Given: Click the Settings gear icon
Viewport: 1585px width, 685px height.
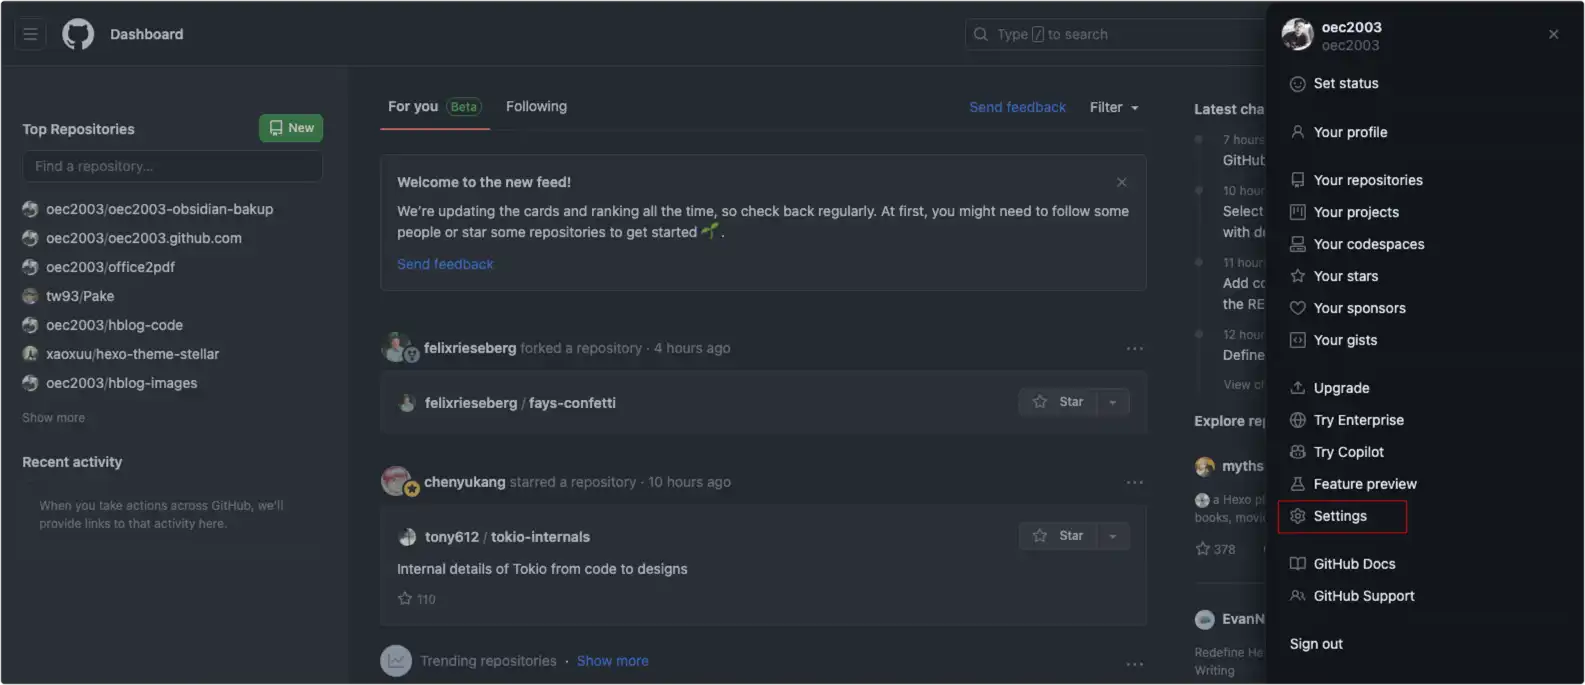Looking at the screenshot, I should [1298, 516].
